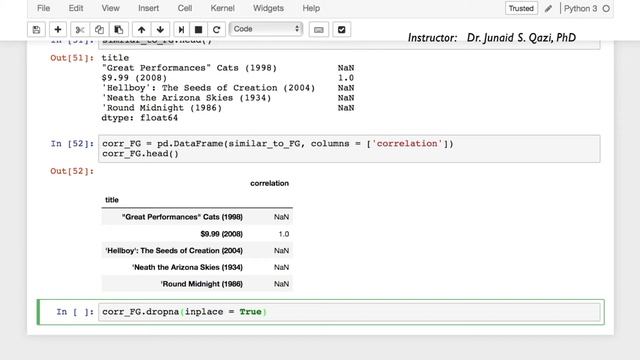Screen dimensions: 640x360
Task: Open the View menu
Action: pyautogui.click(x=110, y=8)
